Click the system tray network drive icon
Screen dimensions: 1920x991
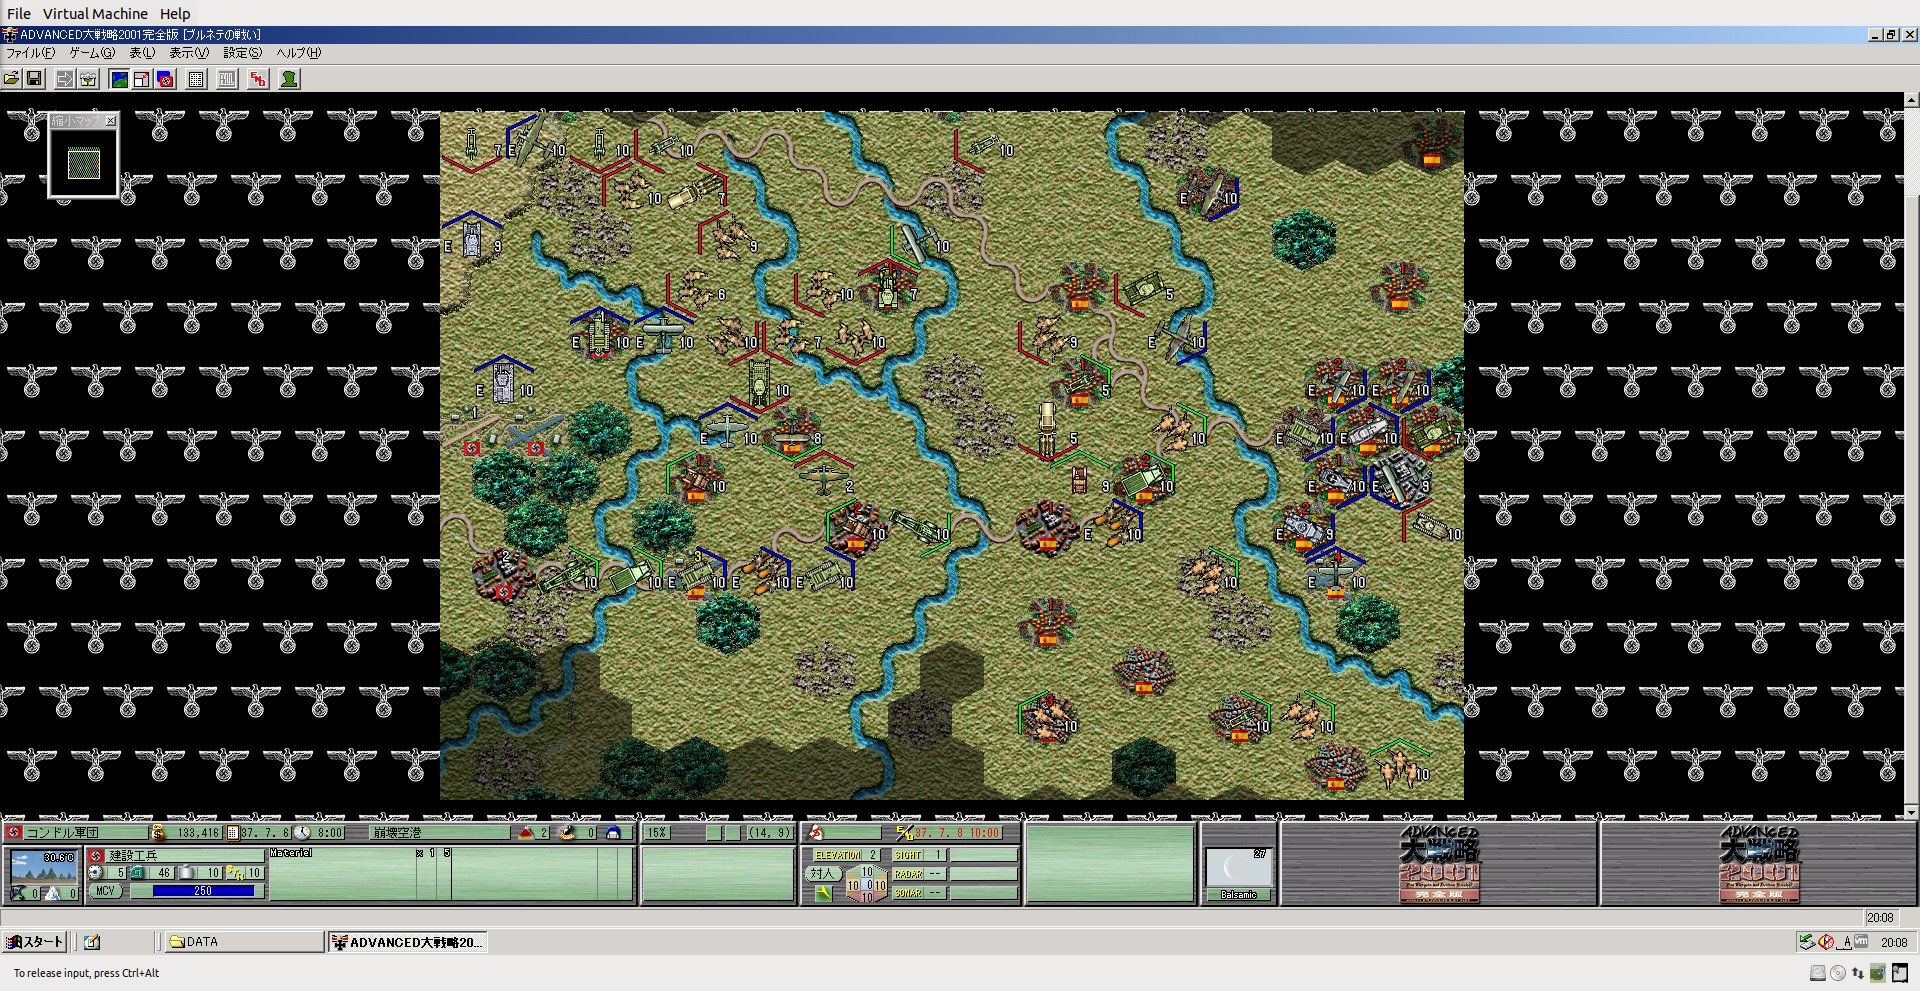(x=1807, y=942)
